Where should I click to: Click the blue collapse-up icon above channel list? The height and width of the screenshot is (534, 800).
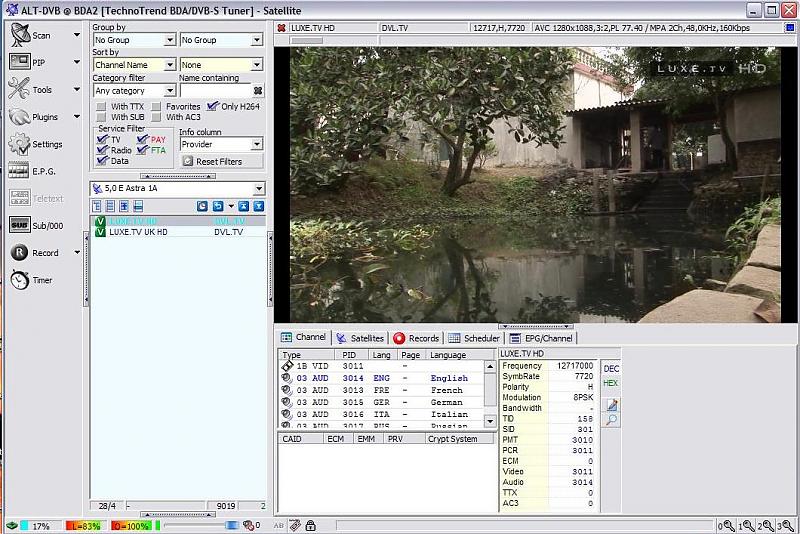244,206
